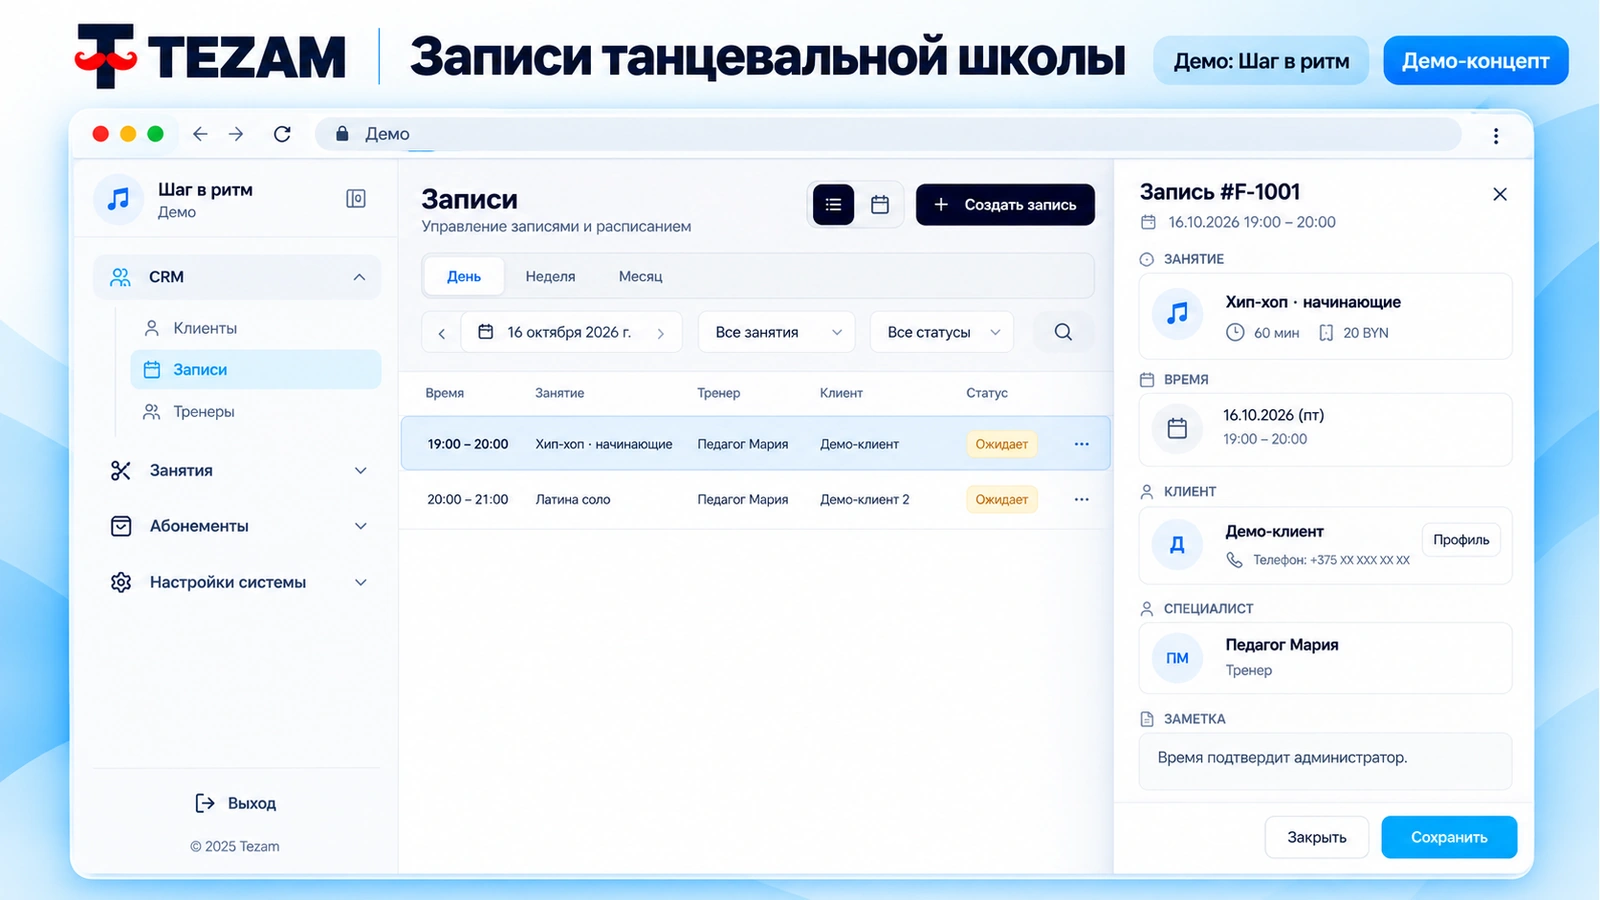Screen dimensions: 1600x900
Task: Click the Ожидает status of Латина соло
Action: pyautogui.click(x=1001, y=499)
